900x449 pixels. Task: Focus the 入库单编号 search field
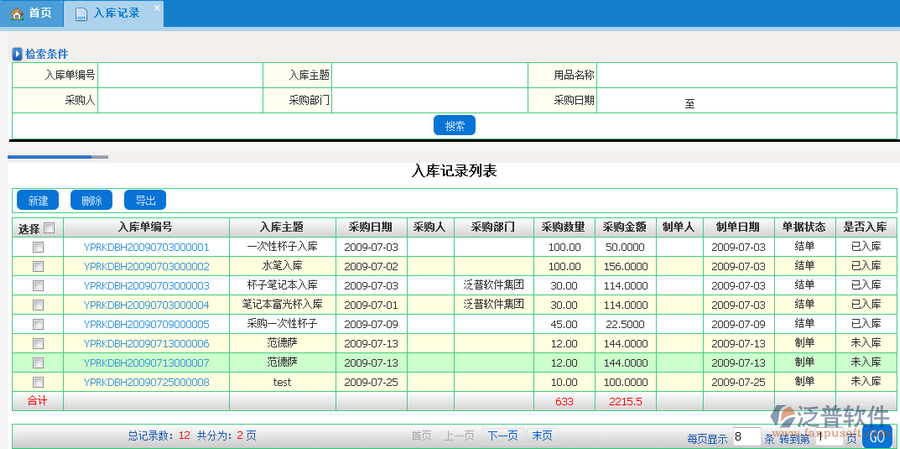(179, 75)
